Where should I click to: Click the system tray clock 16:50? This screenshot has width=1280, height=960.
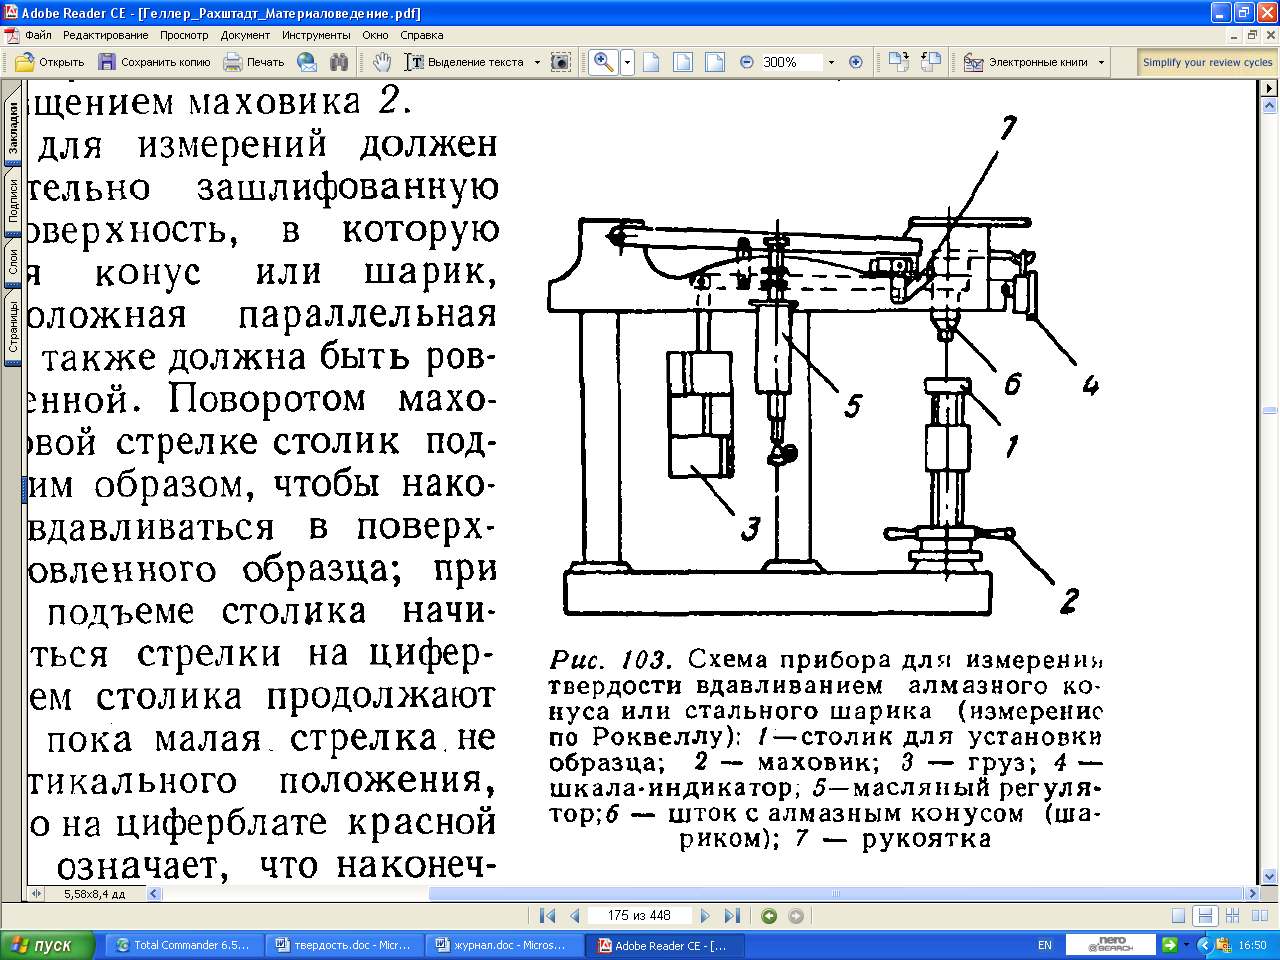click(x=1252, y=945)
